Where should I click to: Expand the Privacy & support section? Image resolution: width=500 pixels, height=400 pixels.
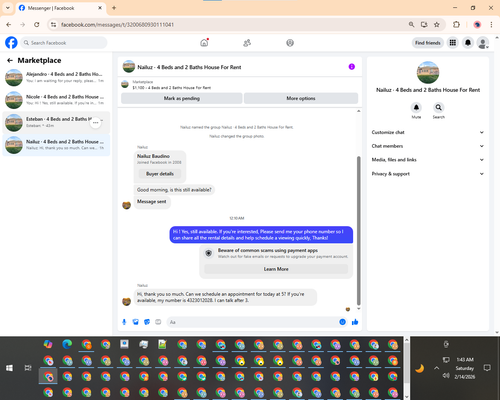(428, 174)
